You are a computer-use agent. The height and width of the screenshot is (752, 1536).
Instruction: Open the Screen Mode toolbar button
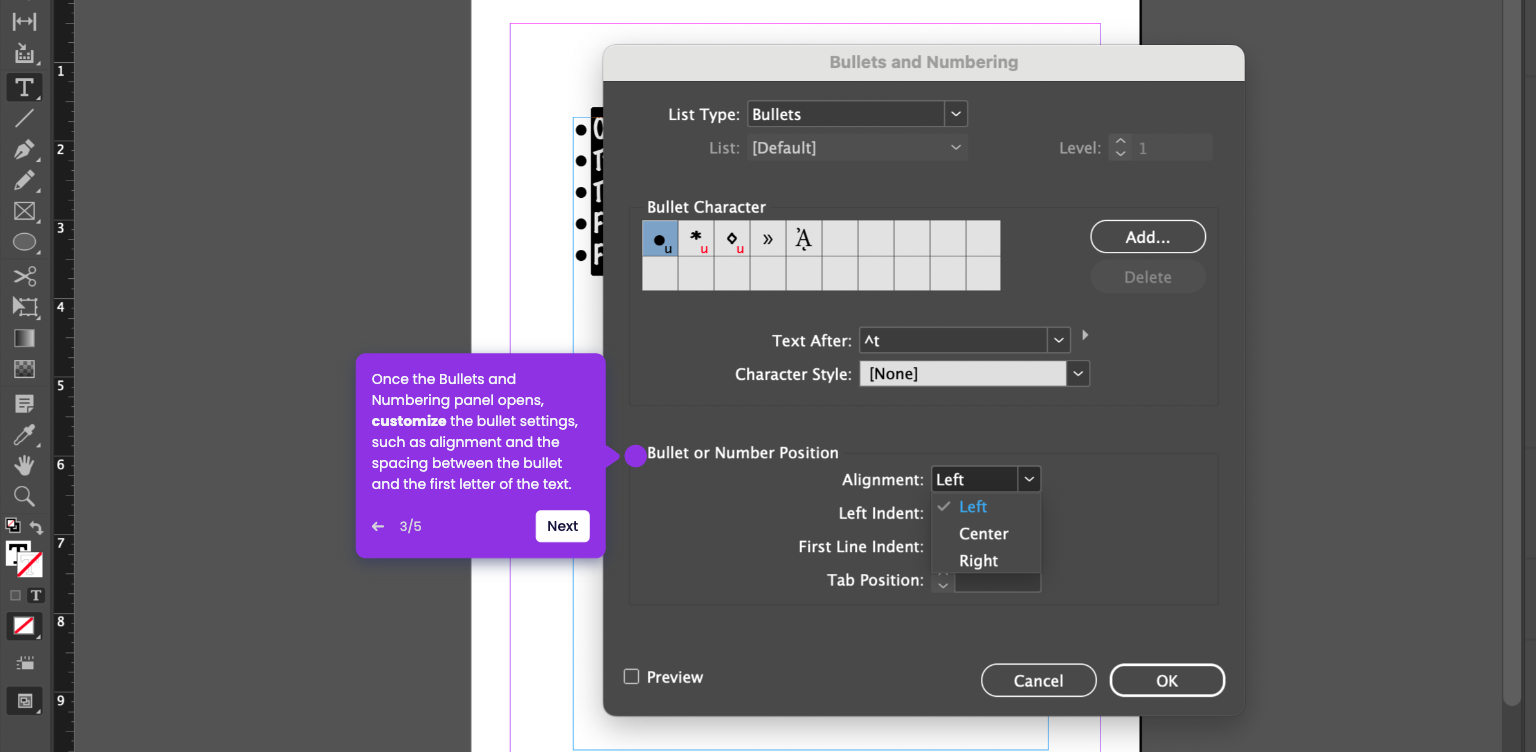24,701
